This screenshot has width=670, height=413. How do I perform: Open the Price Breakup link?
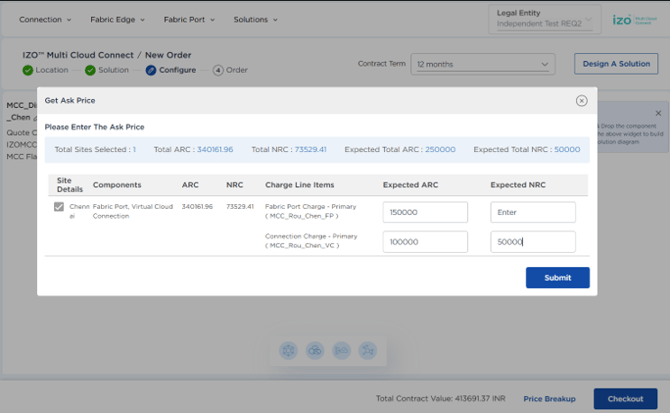click(x=550, y=398)
